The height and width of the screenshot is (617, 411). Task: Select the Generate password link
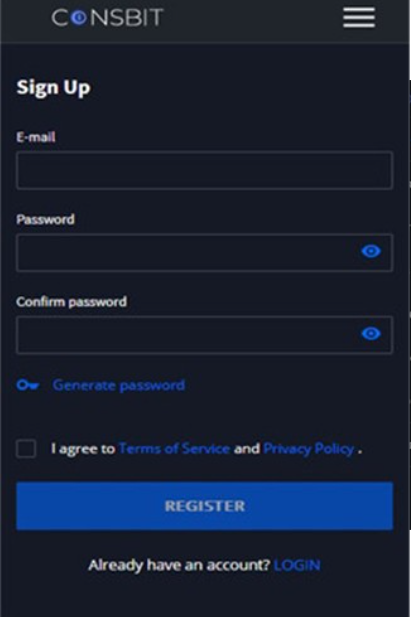pos(118,385)
